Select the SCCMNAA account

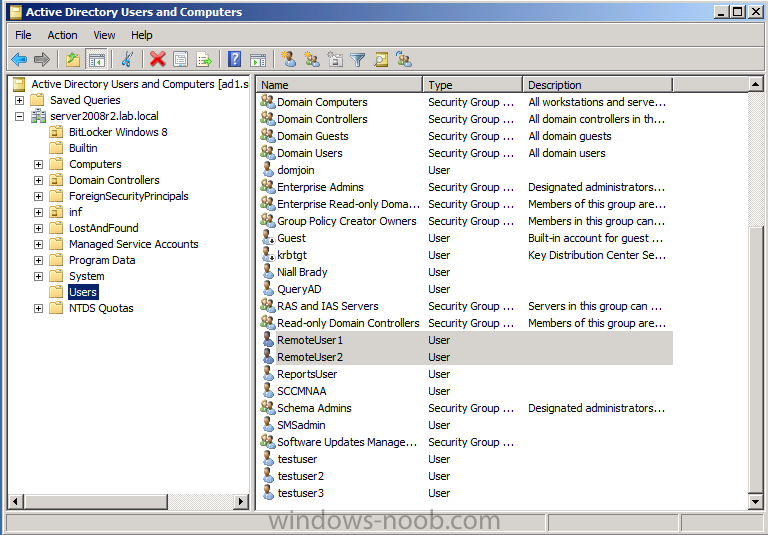301,391
